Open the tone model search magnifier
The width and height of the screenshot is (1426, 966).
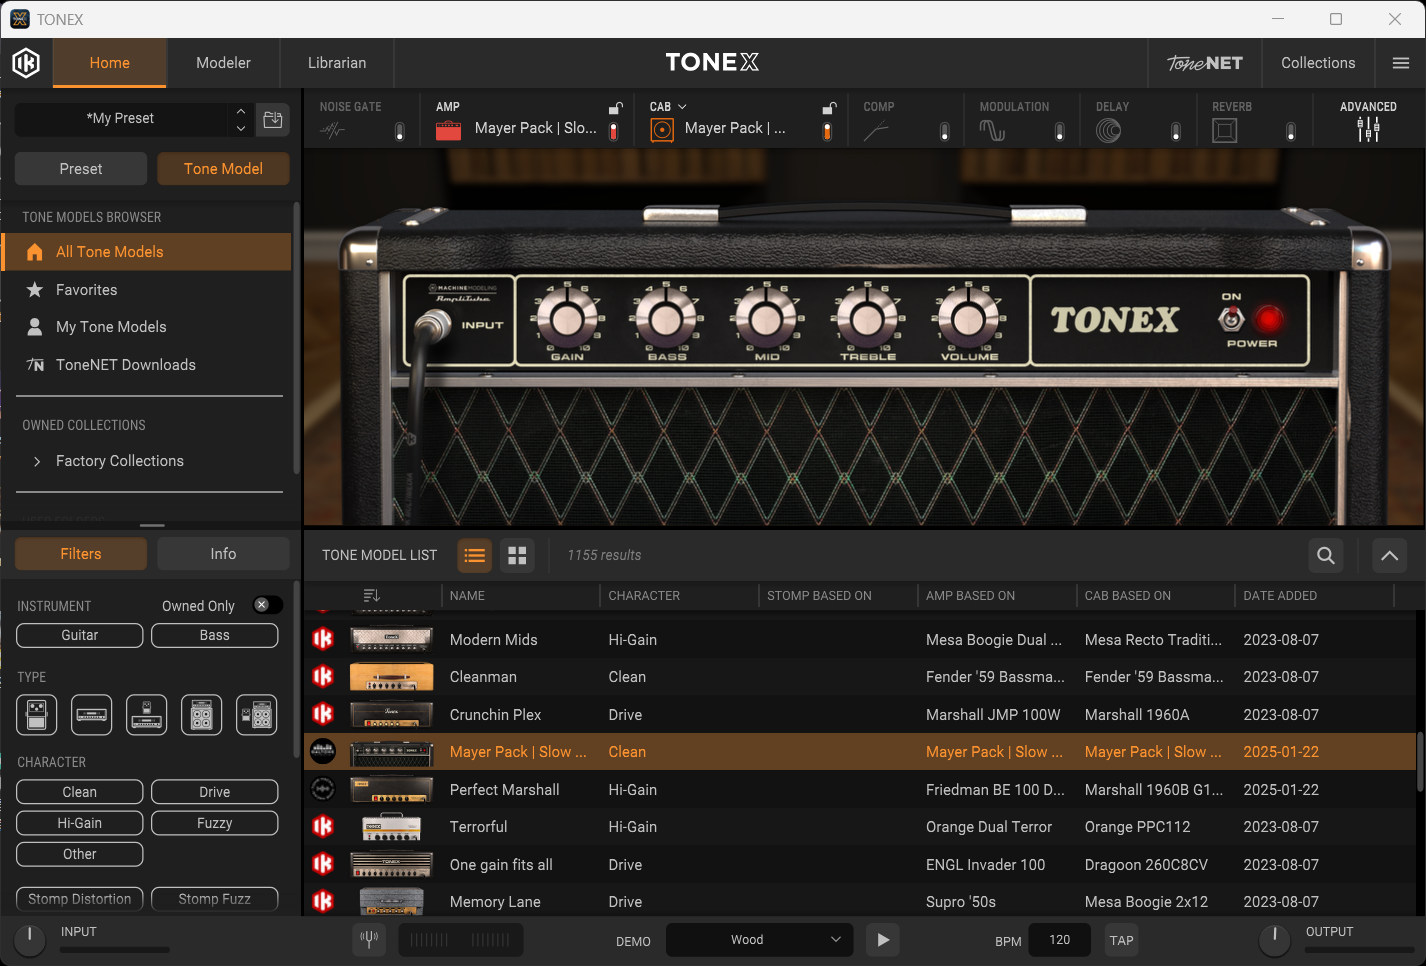pyautogui.click(x=1326, y=555)
